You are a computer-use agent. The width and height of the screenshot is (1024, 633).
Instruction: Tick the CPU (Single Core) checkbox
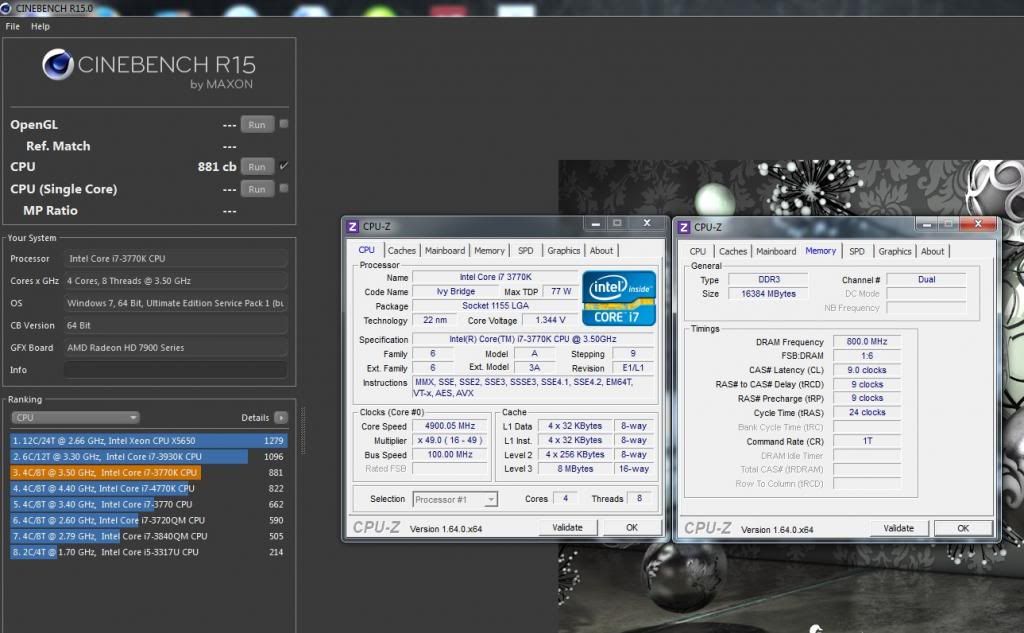[284, 188]
